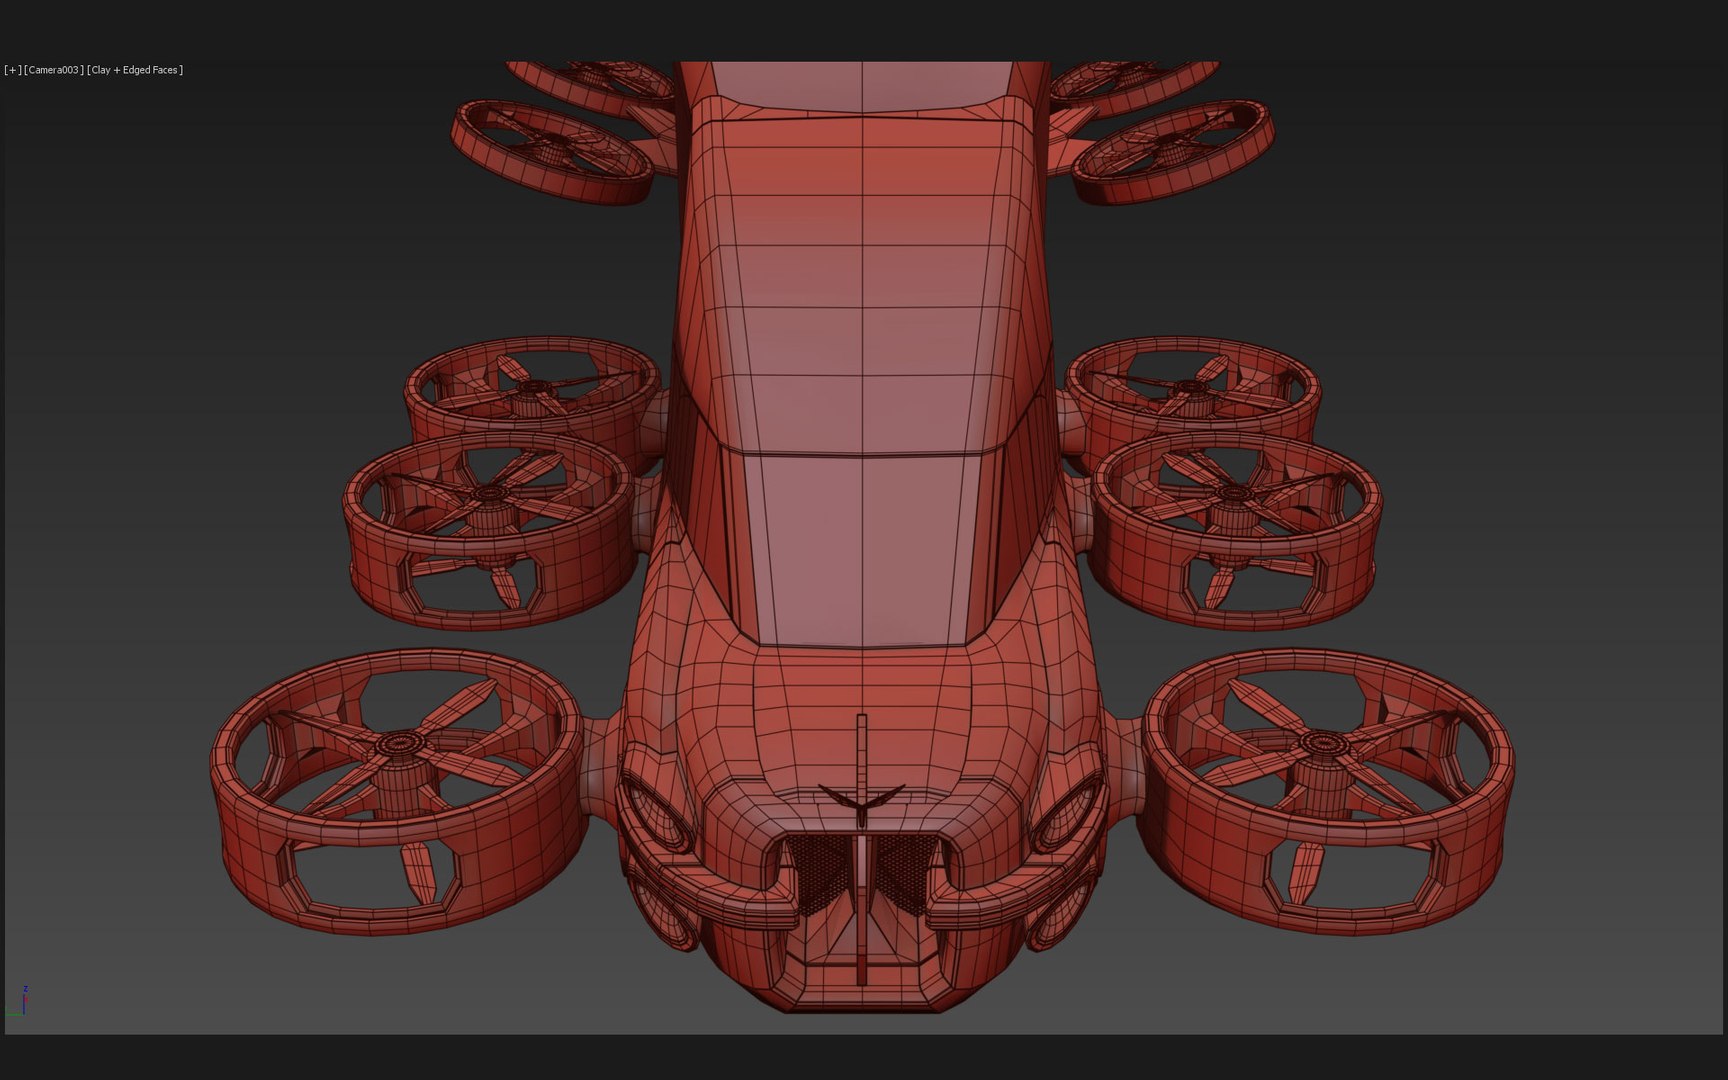Open the Clay + Edged Faces shading menu
The height and width of the screenshot is (1080, 1728).
[x=135, y=70]
